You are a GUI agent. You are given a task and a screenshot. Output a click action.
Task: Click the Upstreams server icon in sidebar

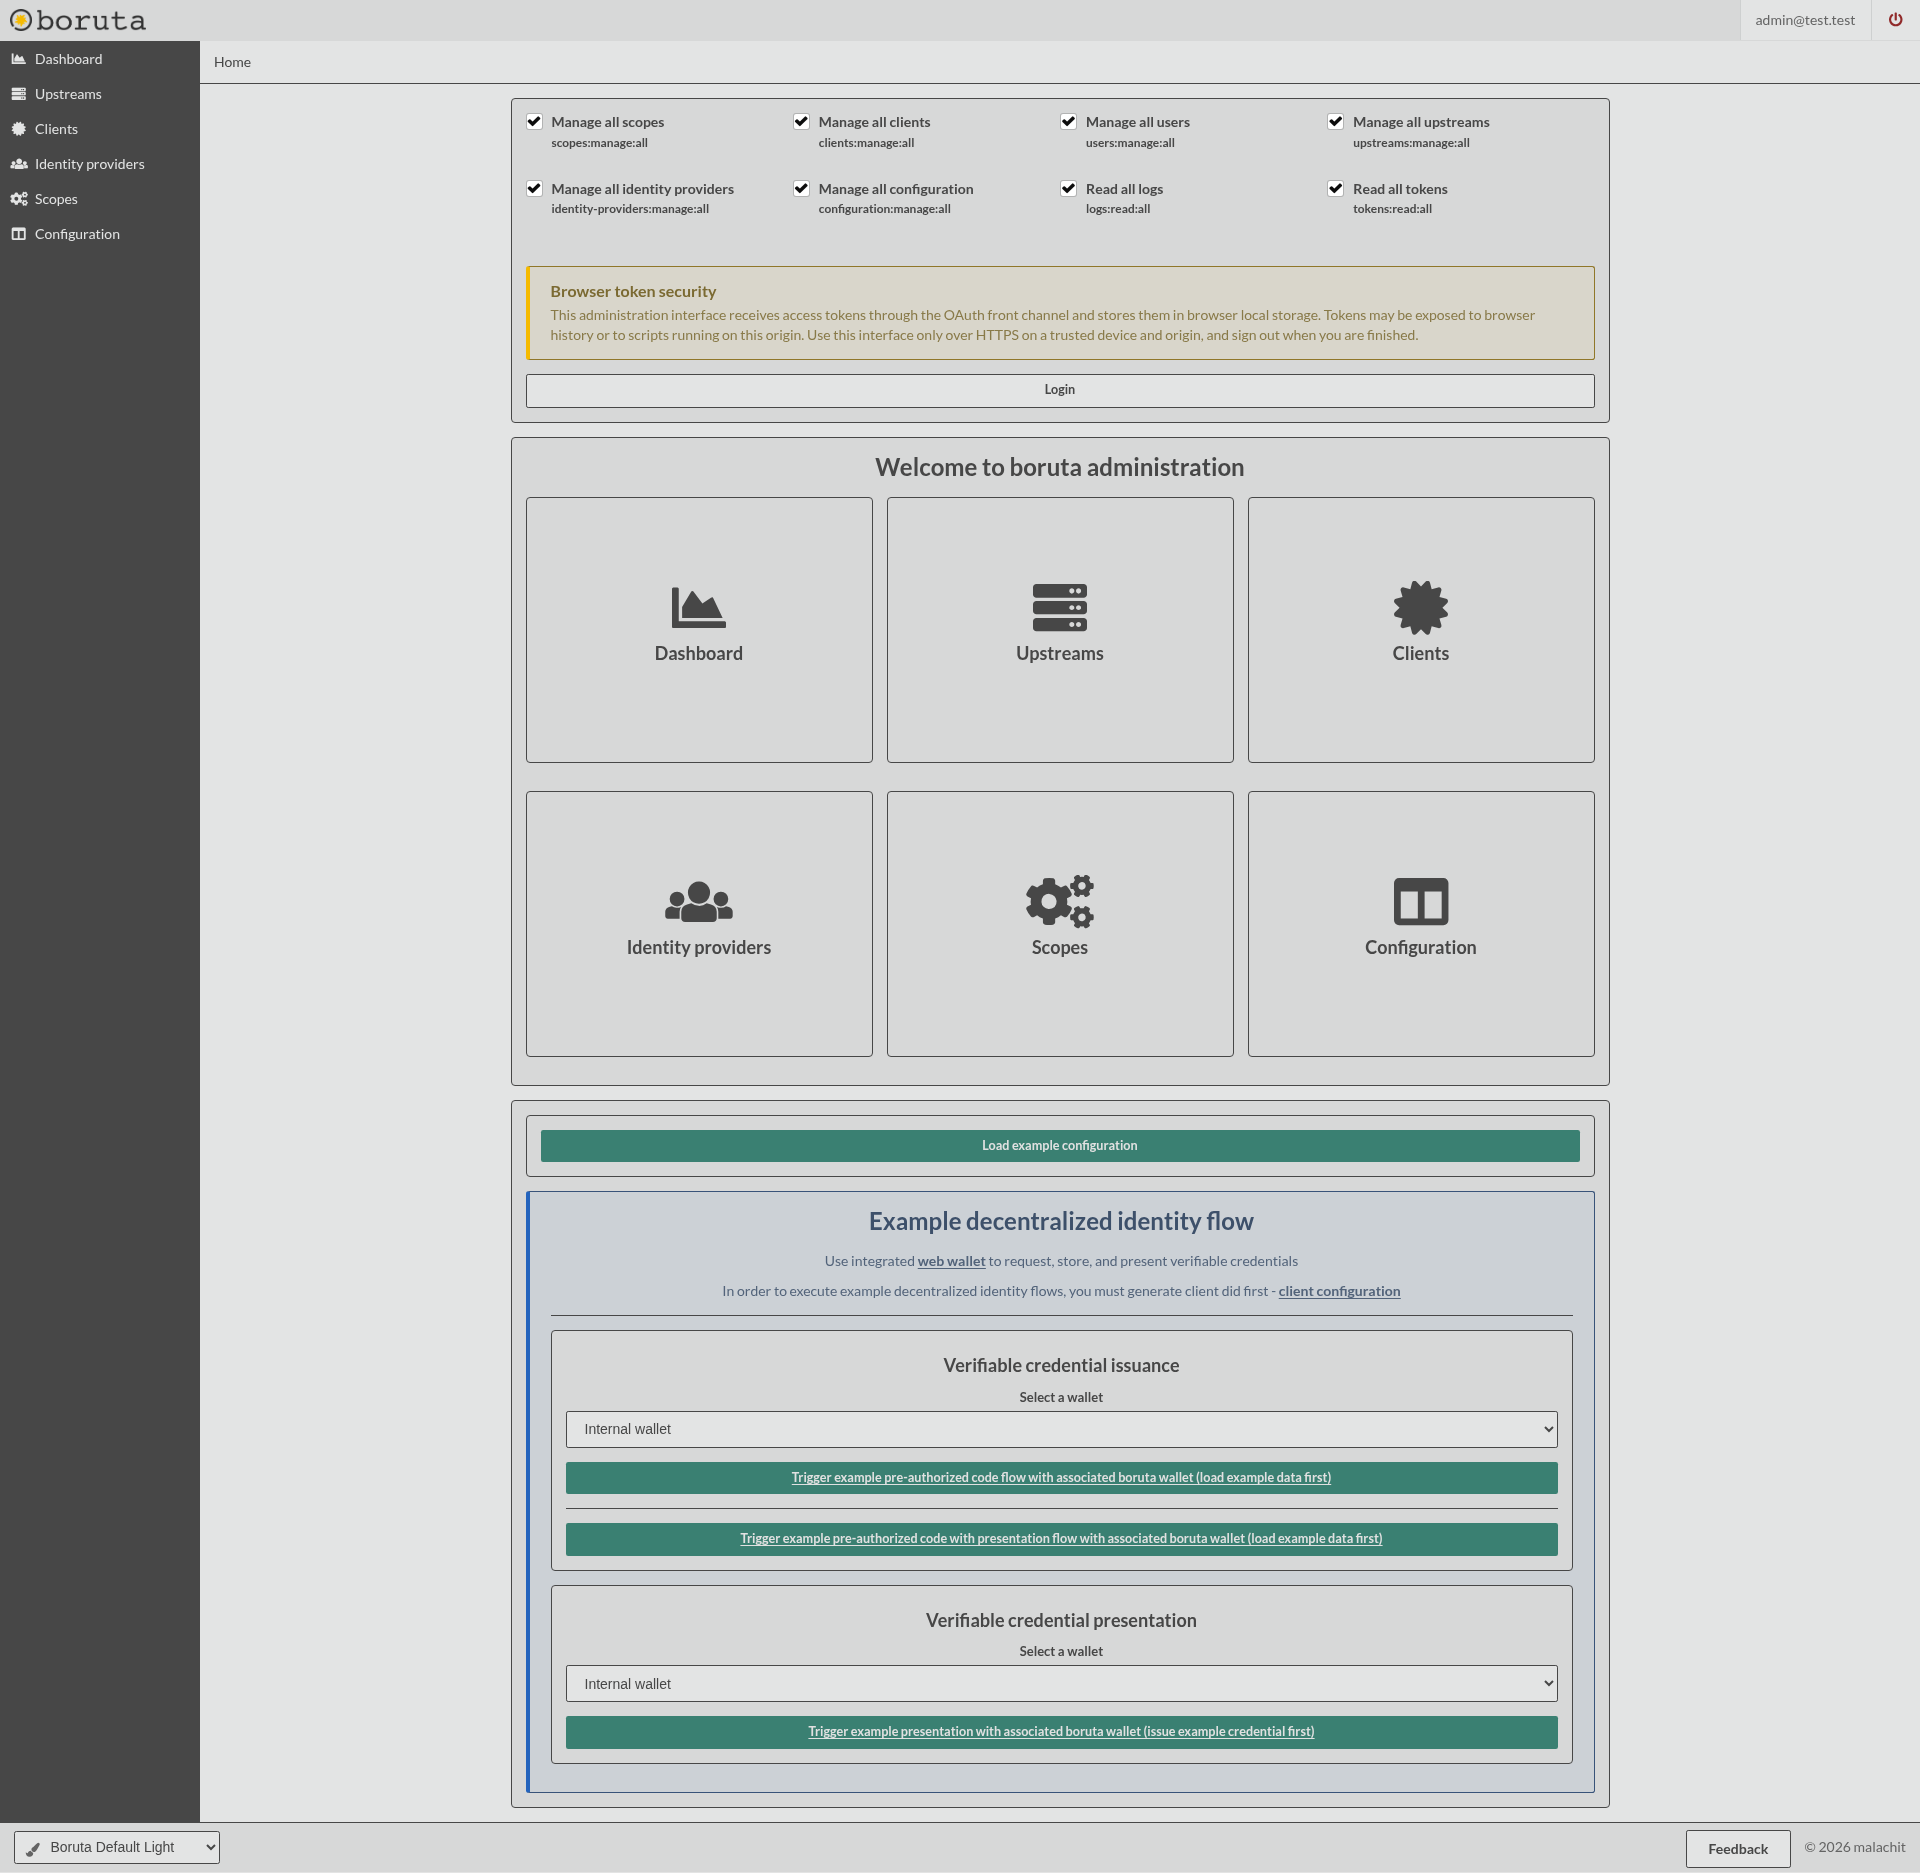(x=18, y=94)
